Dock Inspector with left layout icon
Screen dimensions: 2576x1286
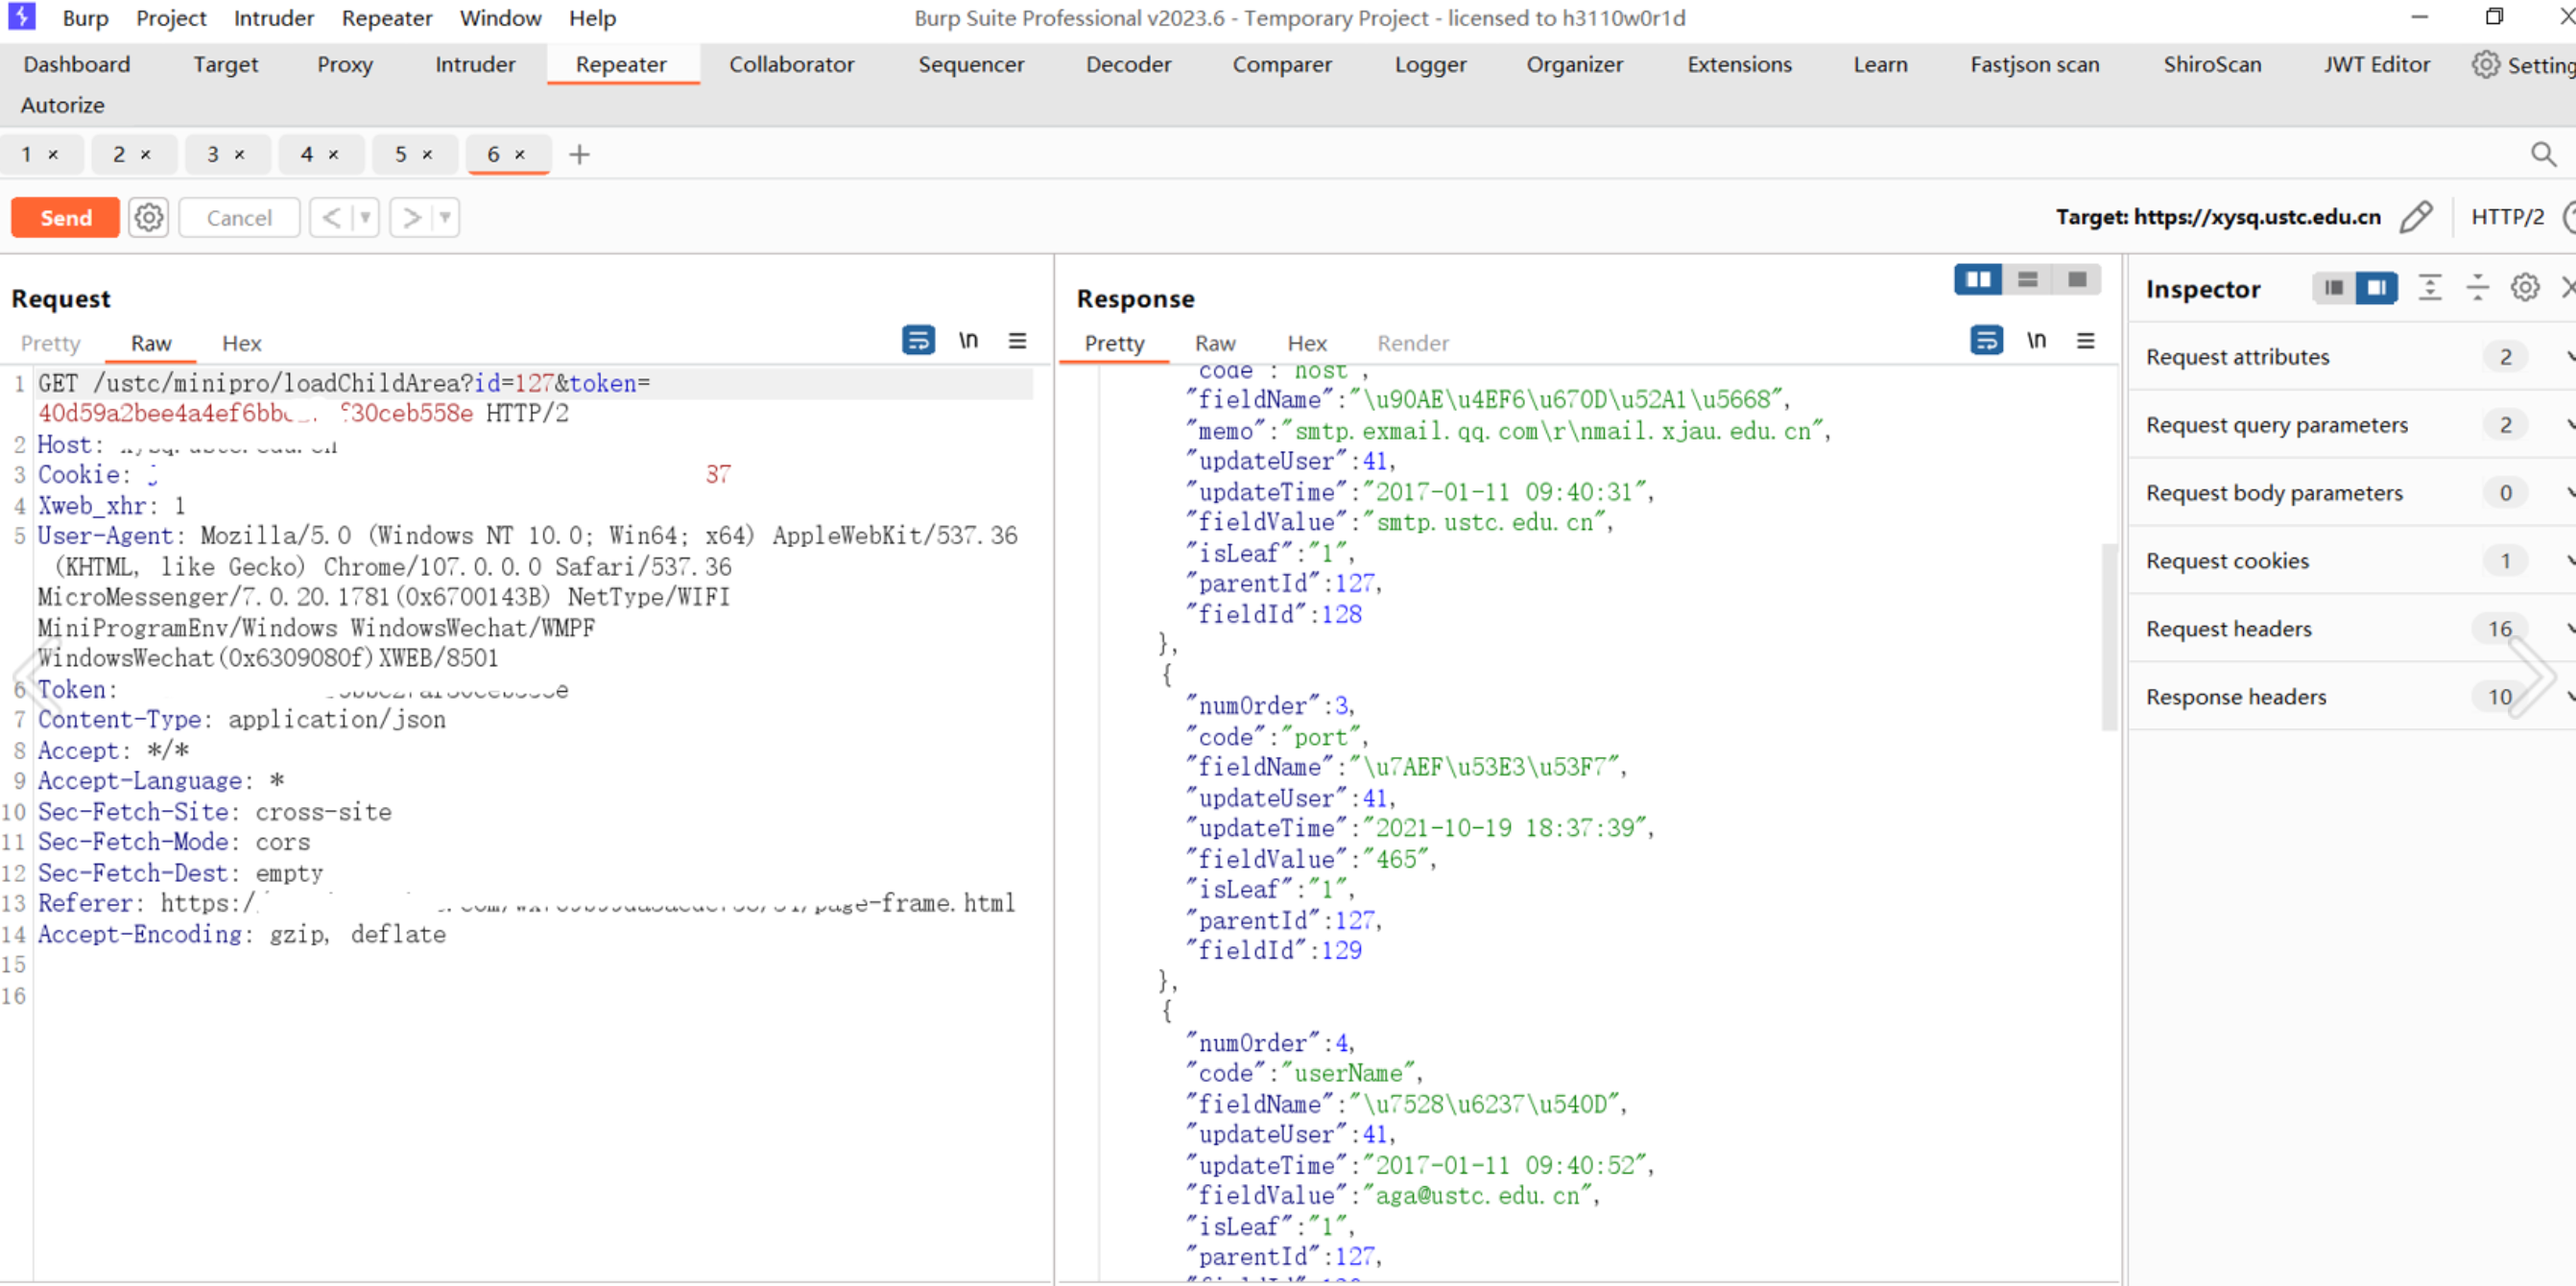click(x=2333, y=288)
